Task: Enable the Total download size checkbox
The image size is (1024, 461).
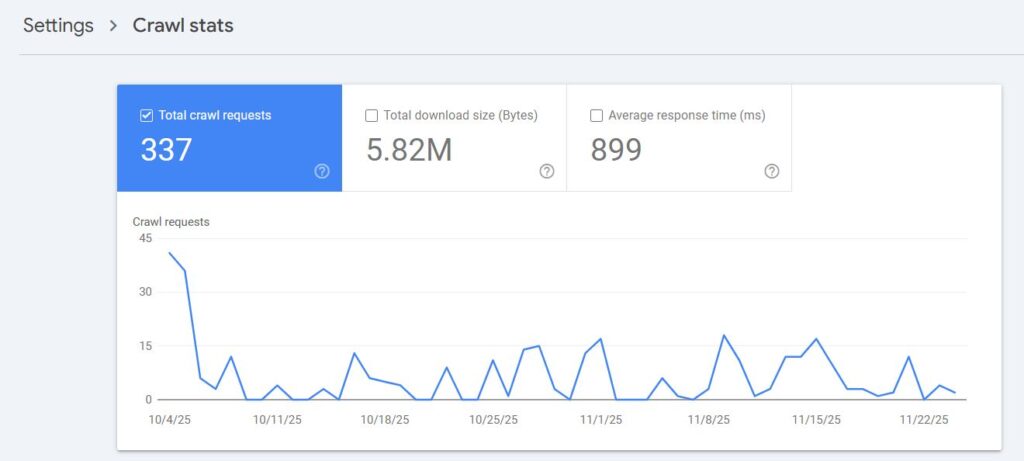Action: click(x=372, y=115)
